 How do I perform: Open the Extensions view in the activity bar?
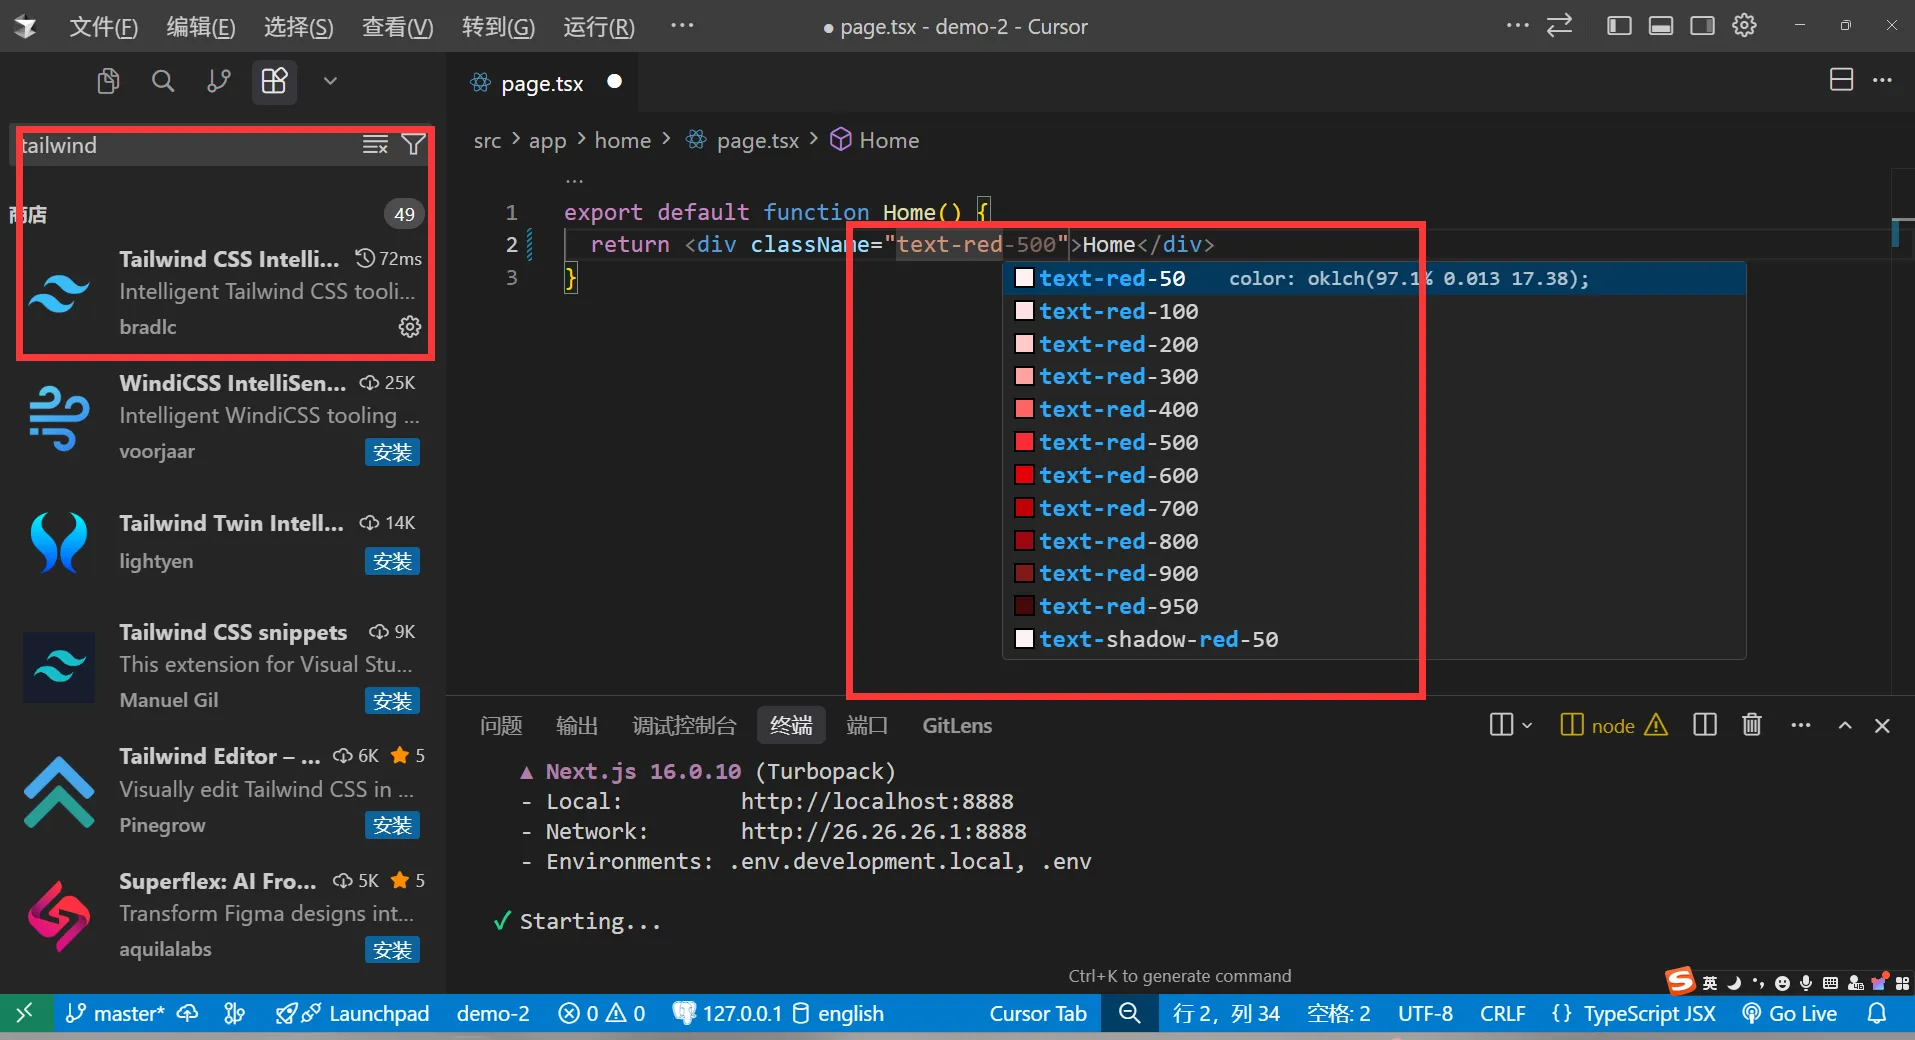pyautogui.click(x=273, y=81)
